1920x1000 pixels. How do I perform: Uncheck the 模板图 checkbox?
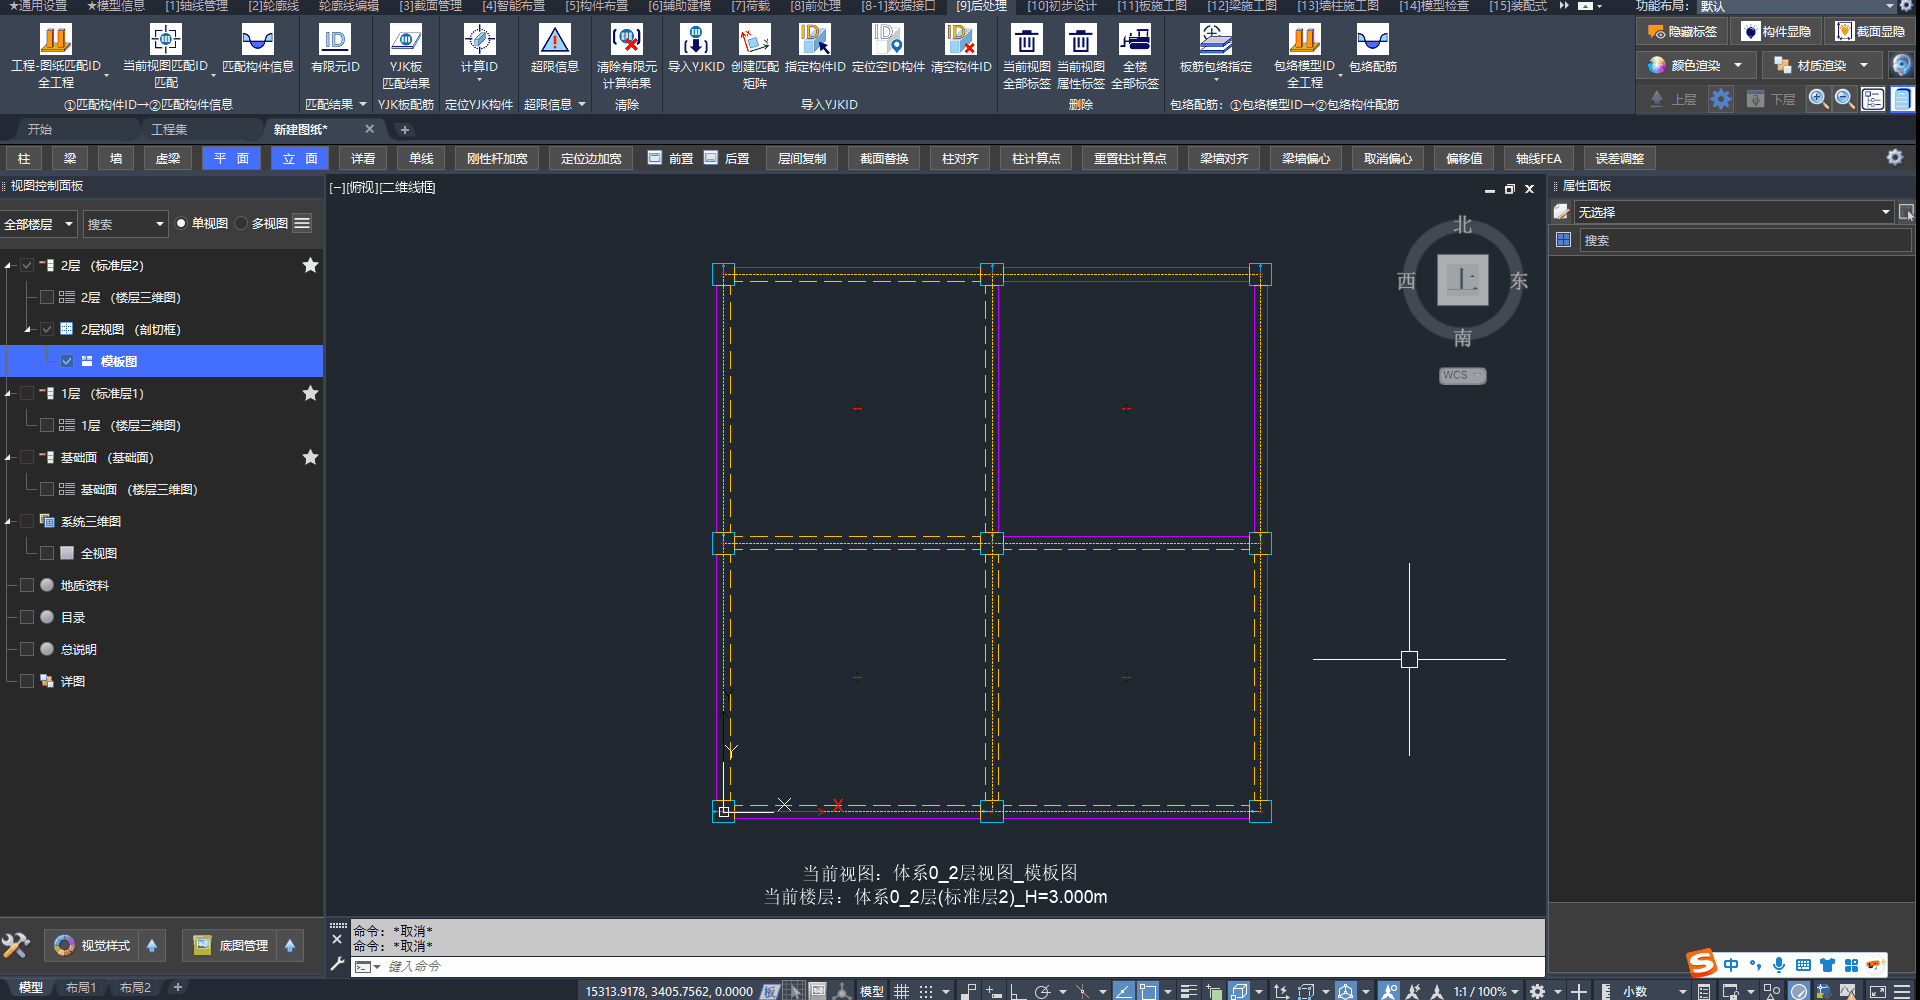pyautogui.click(x=67, y=361)
